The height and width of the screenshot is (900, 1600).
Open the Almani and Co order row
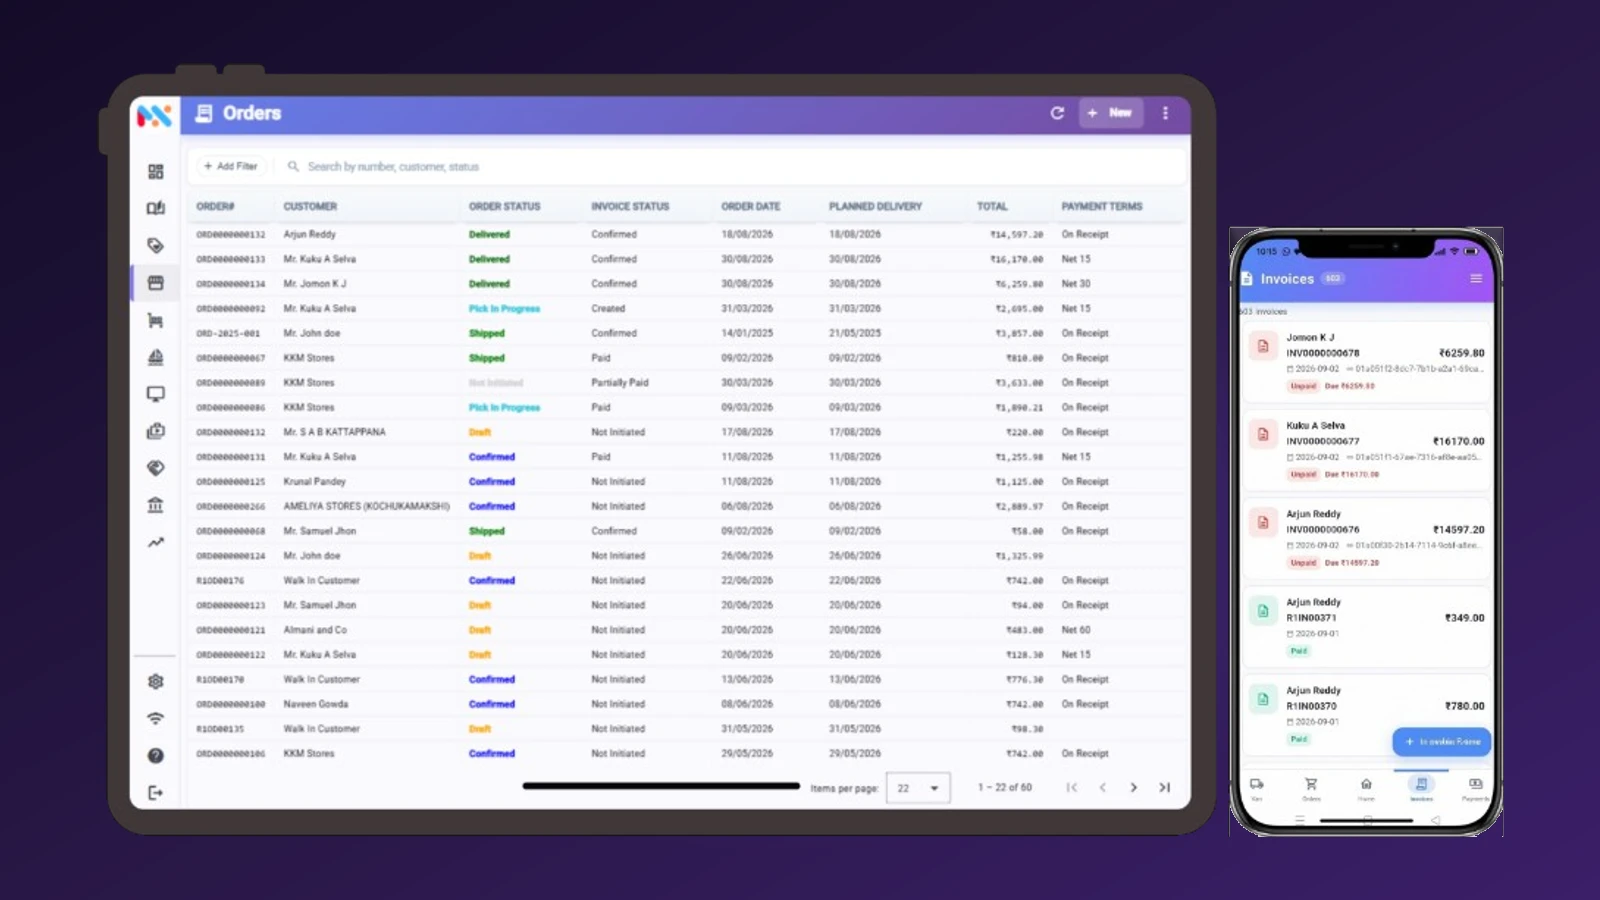coord(688,630)
